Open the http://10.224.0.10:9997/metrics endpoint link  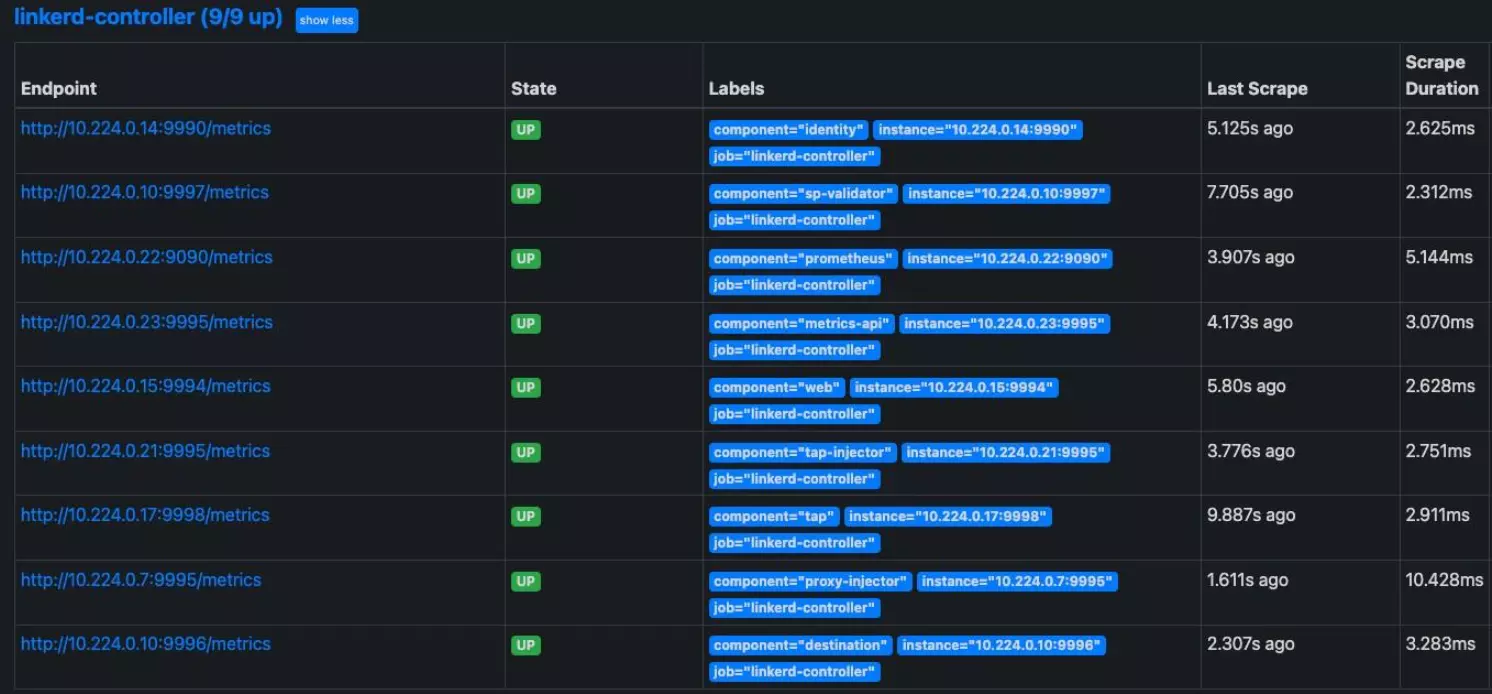[145, 192]
